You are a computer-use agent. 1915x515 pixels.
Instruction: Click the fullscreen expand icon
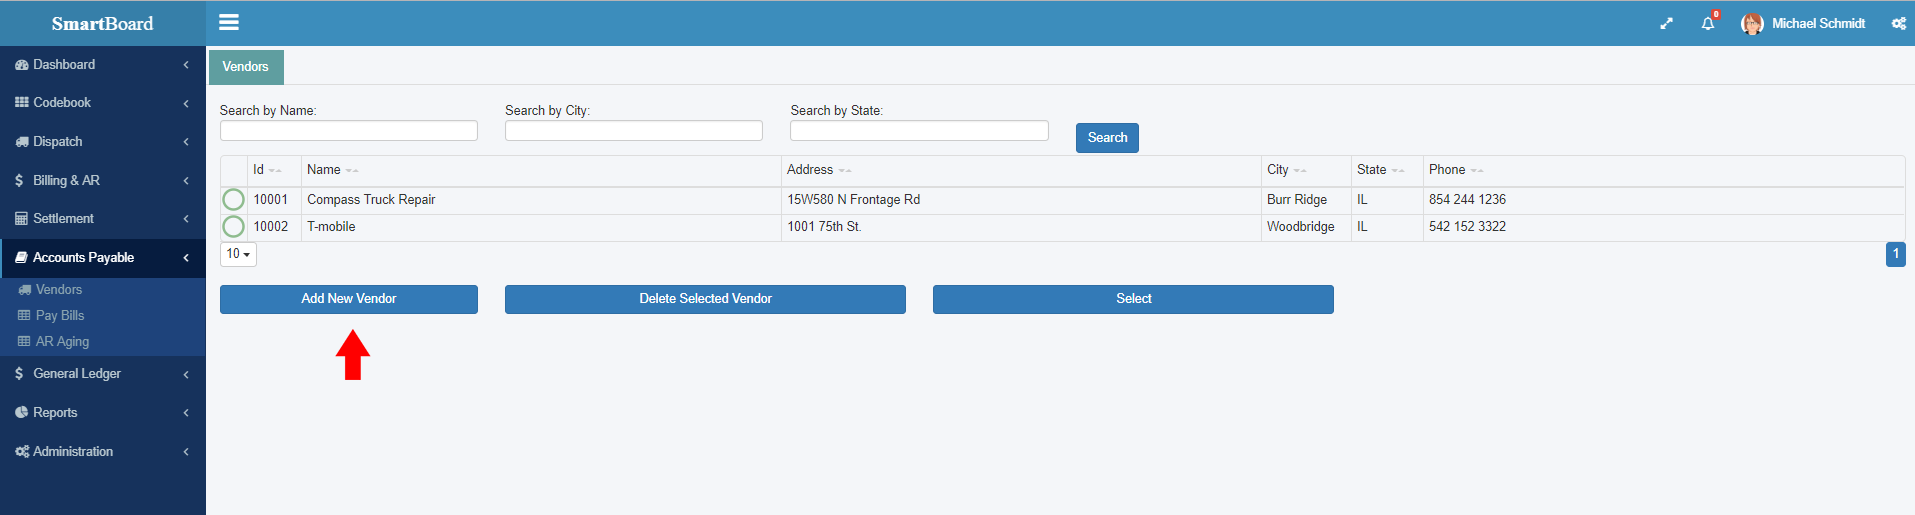[1666, 23]
